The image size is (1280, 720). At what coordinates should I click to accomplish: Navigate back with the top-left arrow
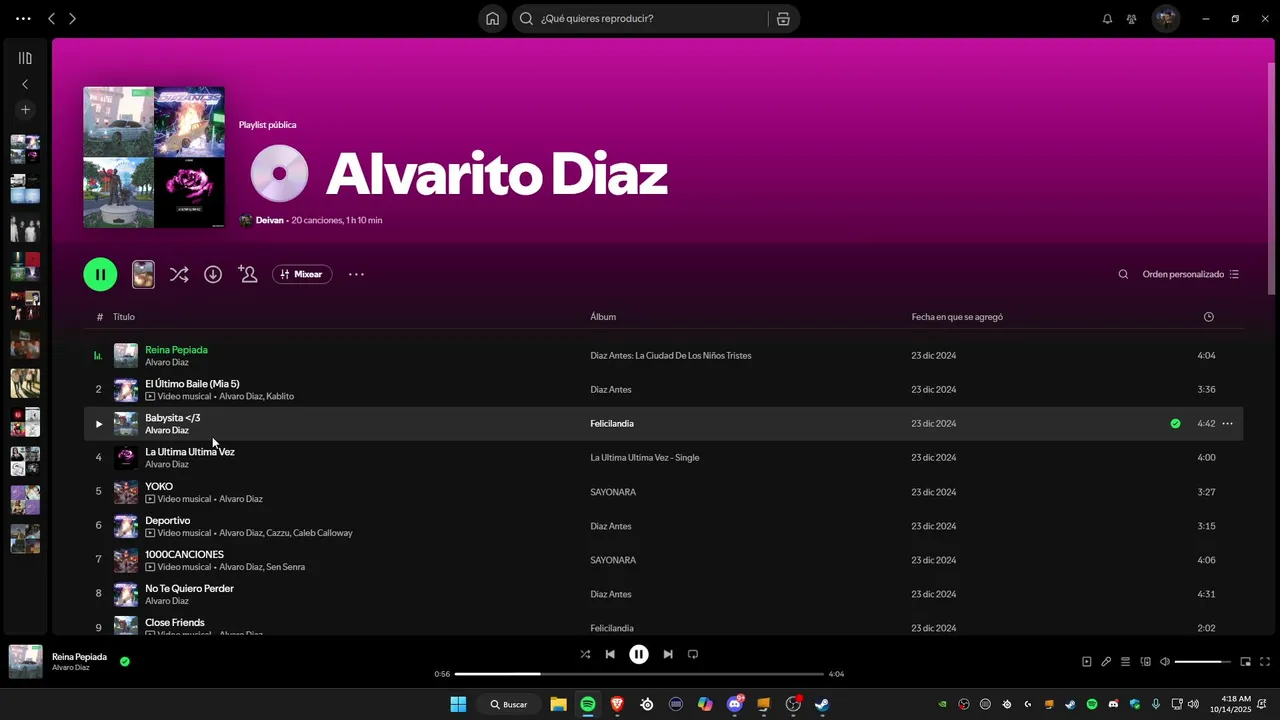pos(52,18)
